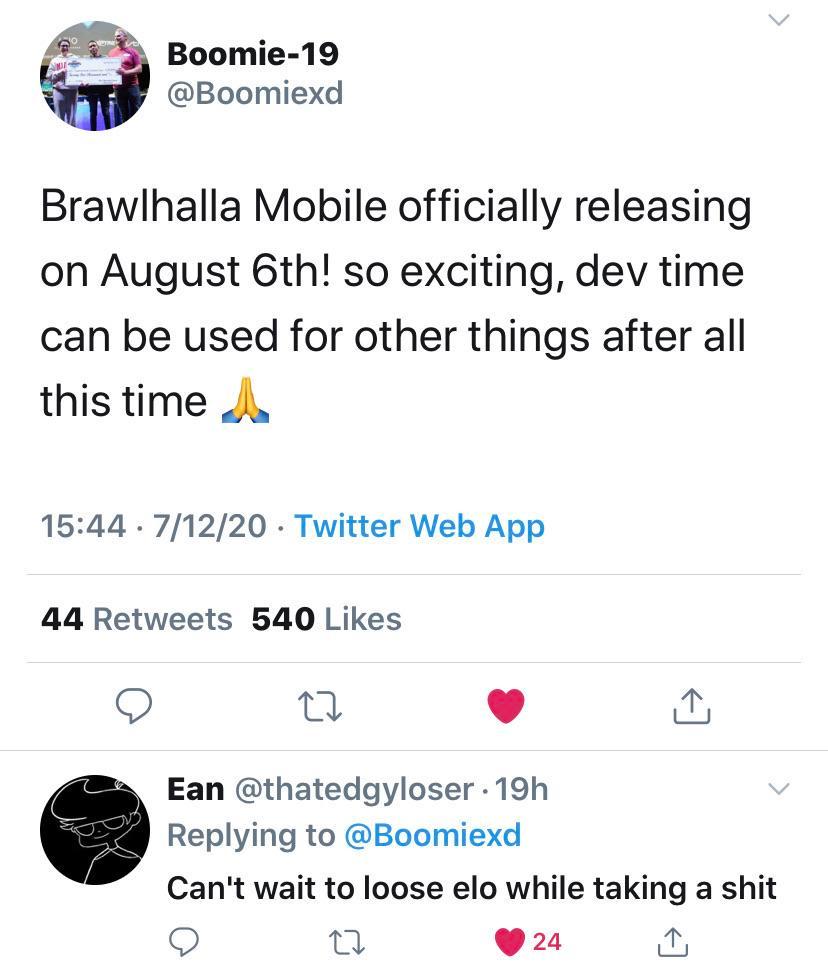Viewport: 828px width, 974px height.
Task: Share Boomie-19's tweet
Action: (x=691, y=707)
